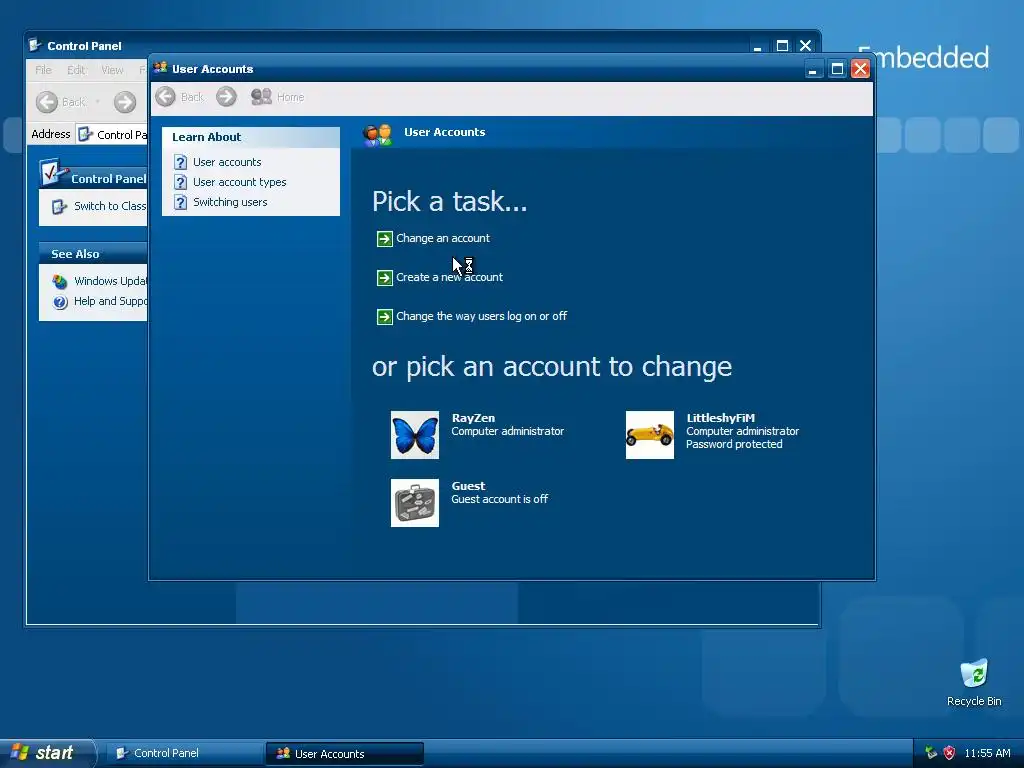Click the Back arrow in User Accounts toolbar
The image size is (1024, 768).
(x=165, y=97)
